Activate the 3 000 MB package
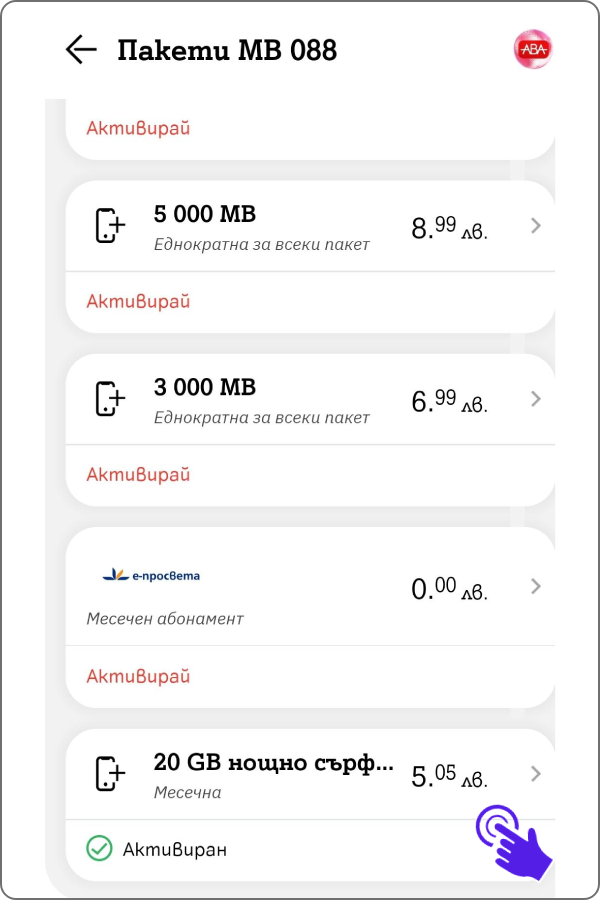600x900 pixels. 138,475
